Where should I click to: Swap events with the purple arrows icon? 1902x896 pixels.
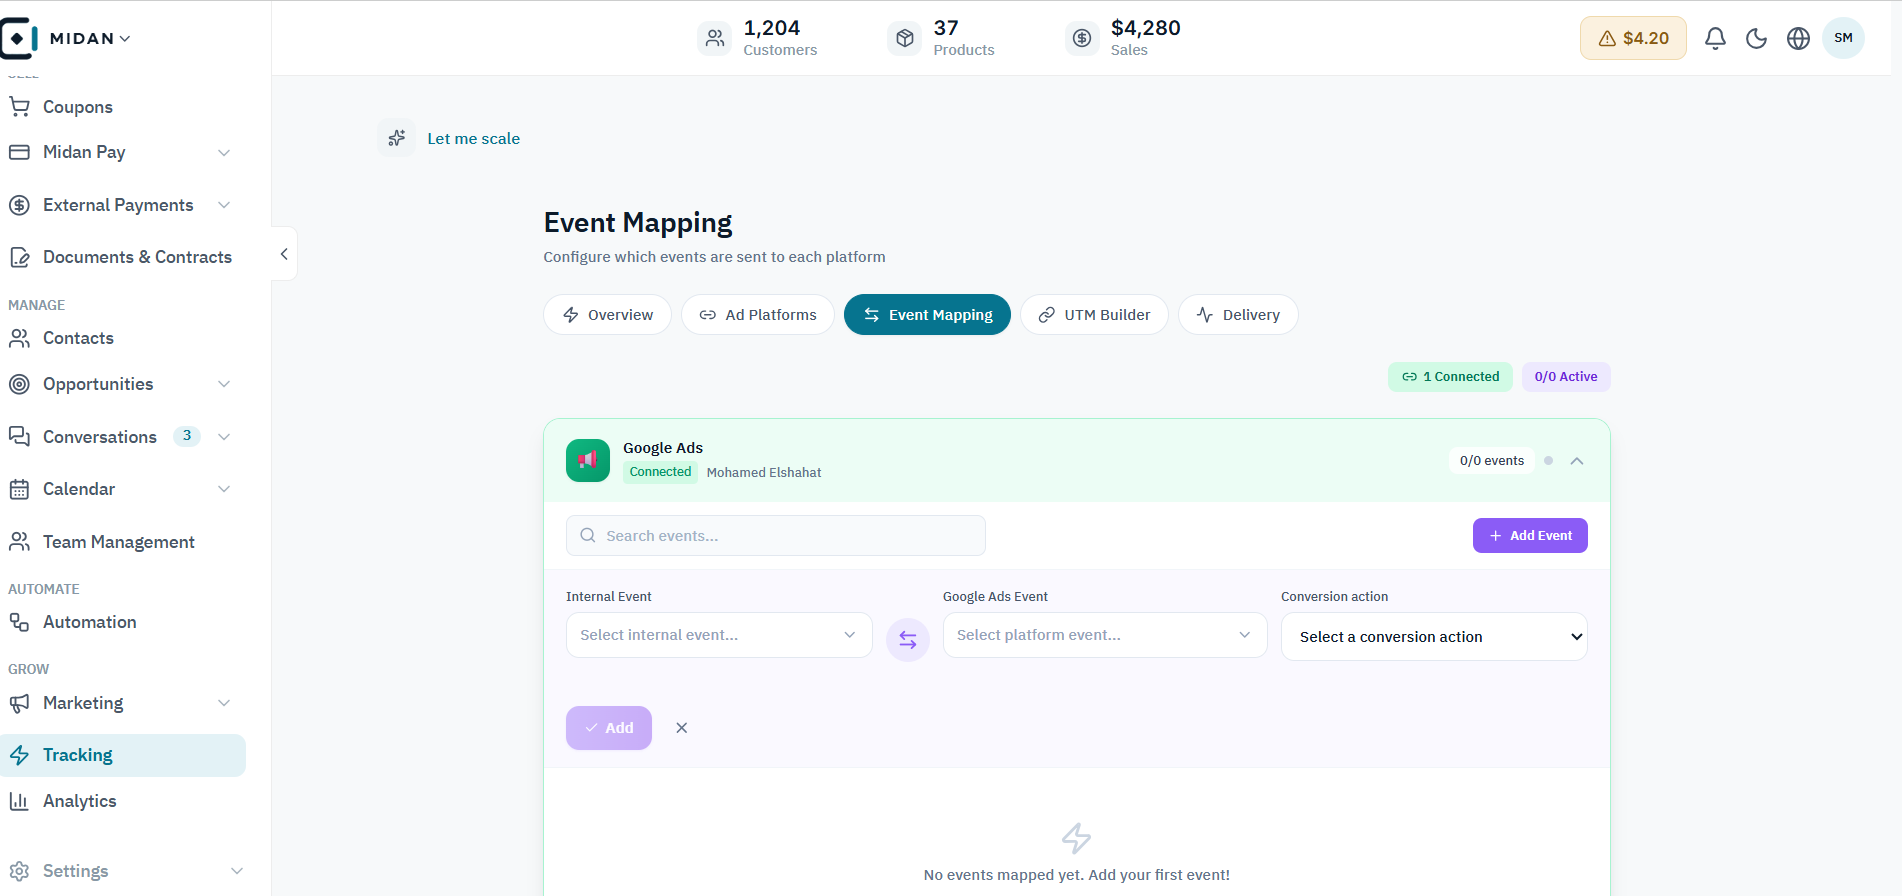pos(908,640)
